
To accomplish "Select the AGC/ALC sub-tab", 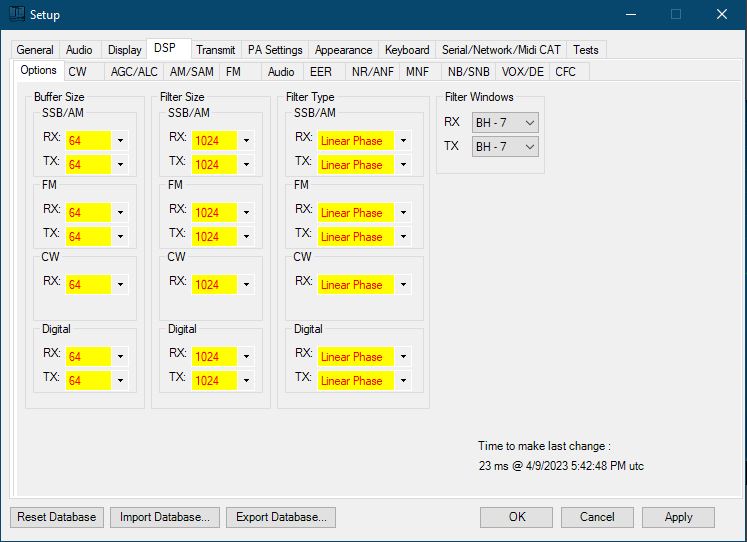I will point(134,72).
